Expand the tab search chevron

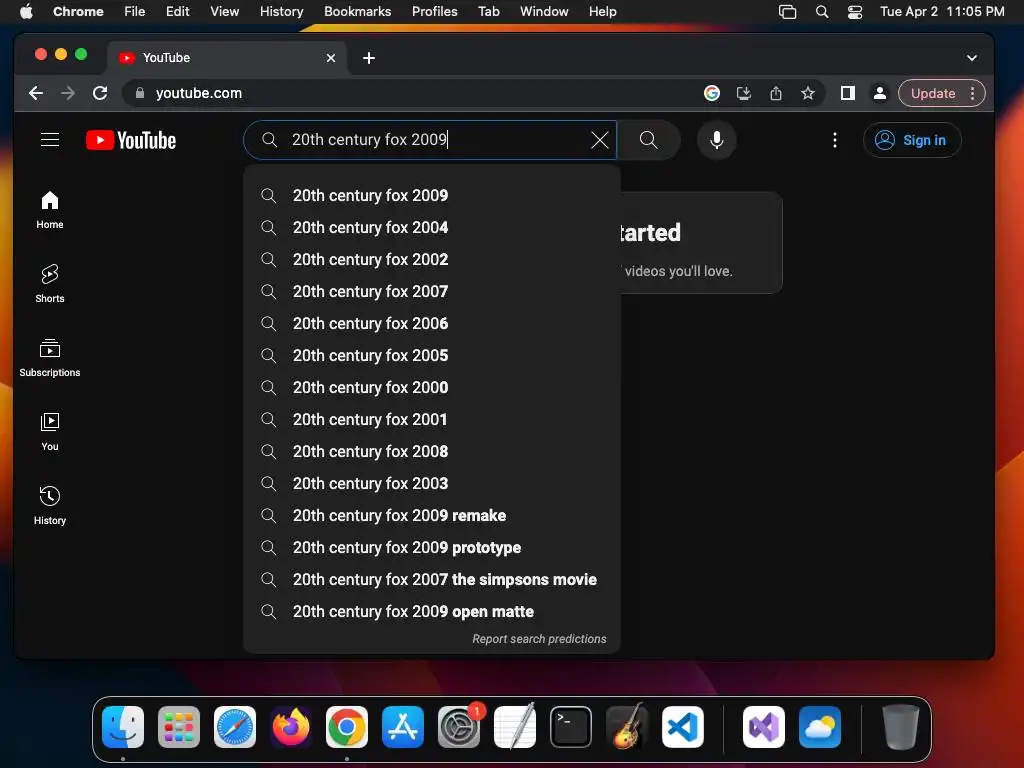[x=972, y=58]
